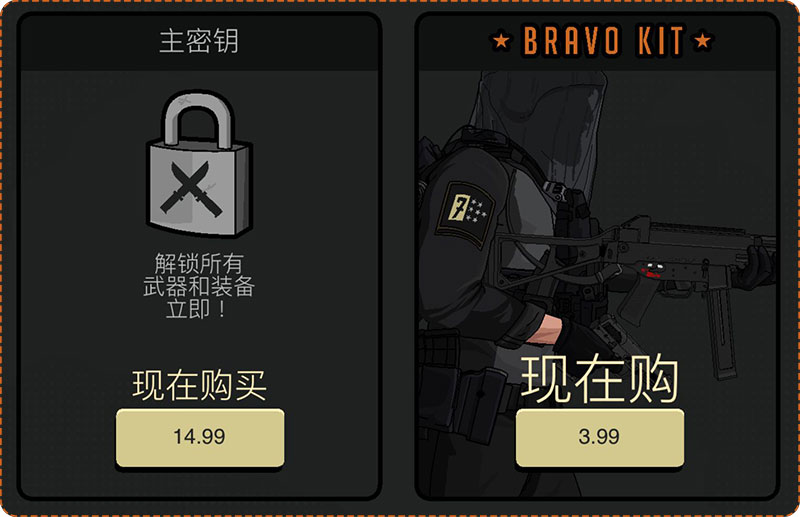Click the right orange star beside Bravo Kit
The image size is (800, 517).
(x=703, y=40)
